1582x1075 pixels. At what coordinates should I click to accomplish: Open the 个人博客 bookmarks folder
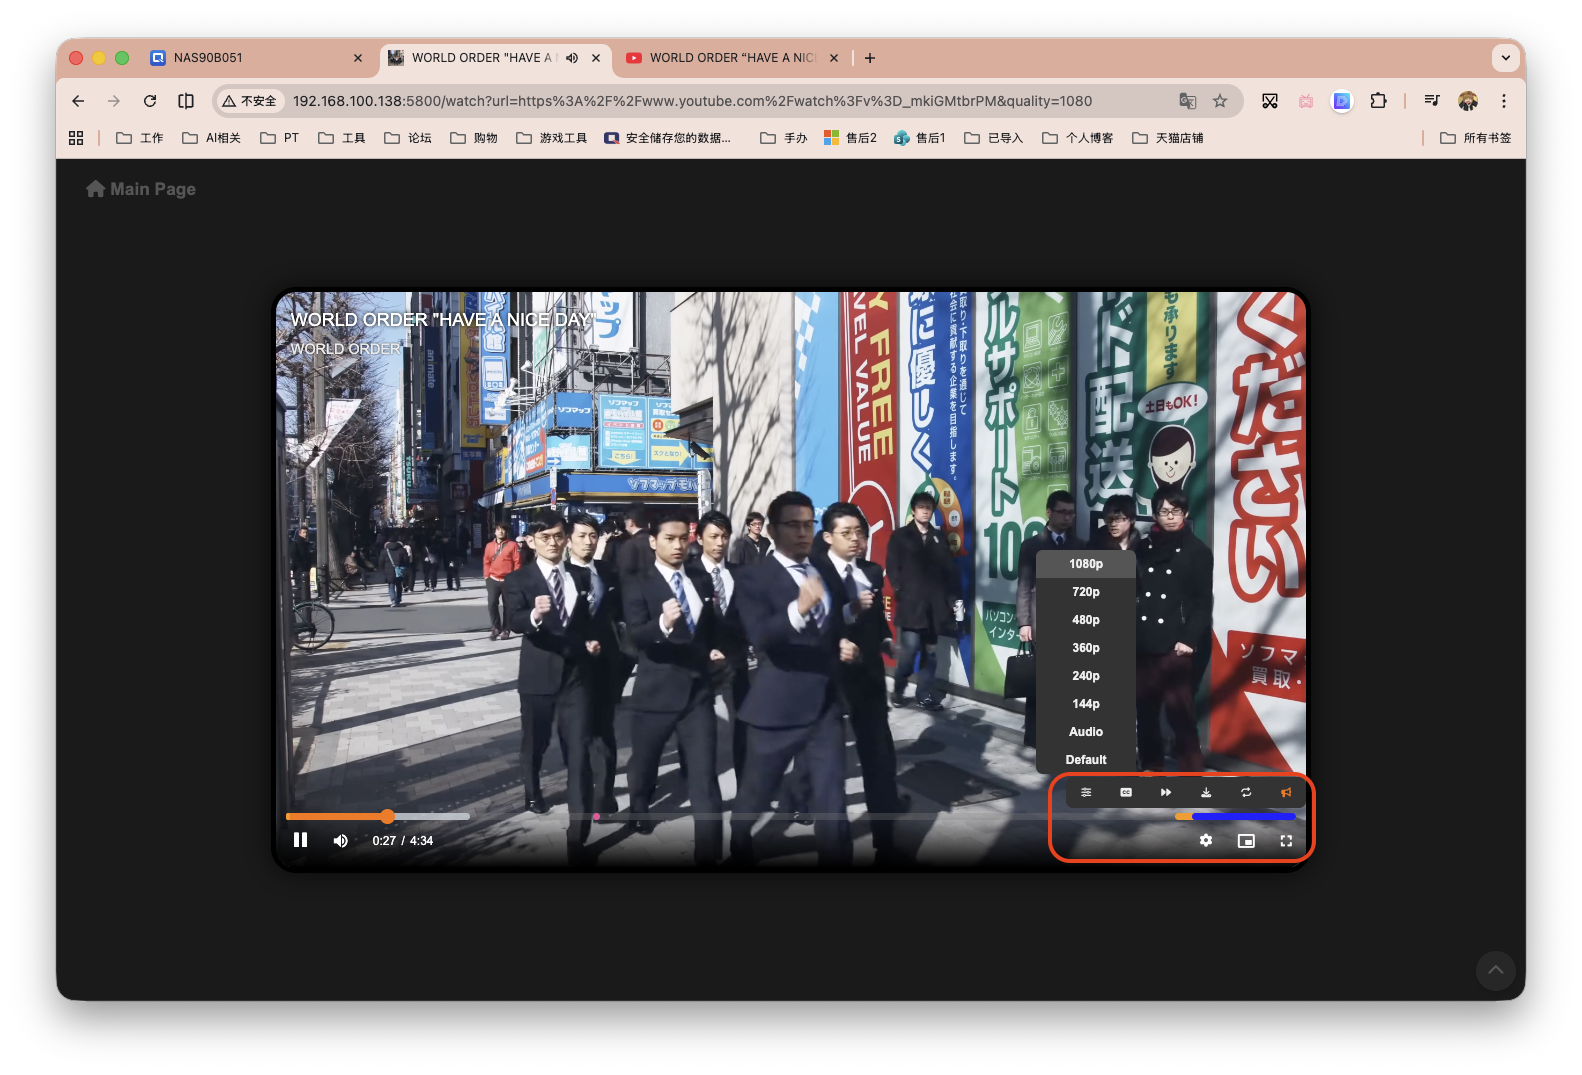tap(1078, 138)
